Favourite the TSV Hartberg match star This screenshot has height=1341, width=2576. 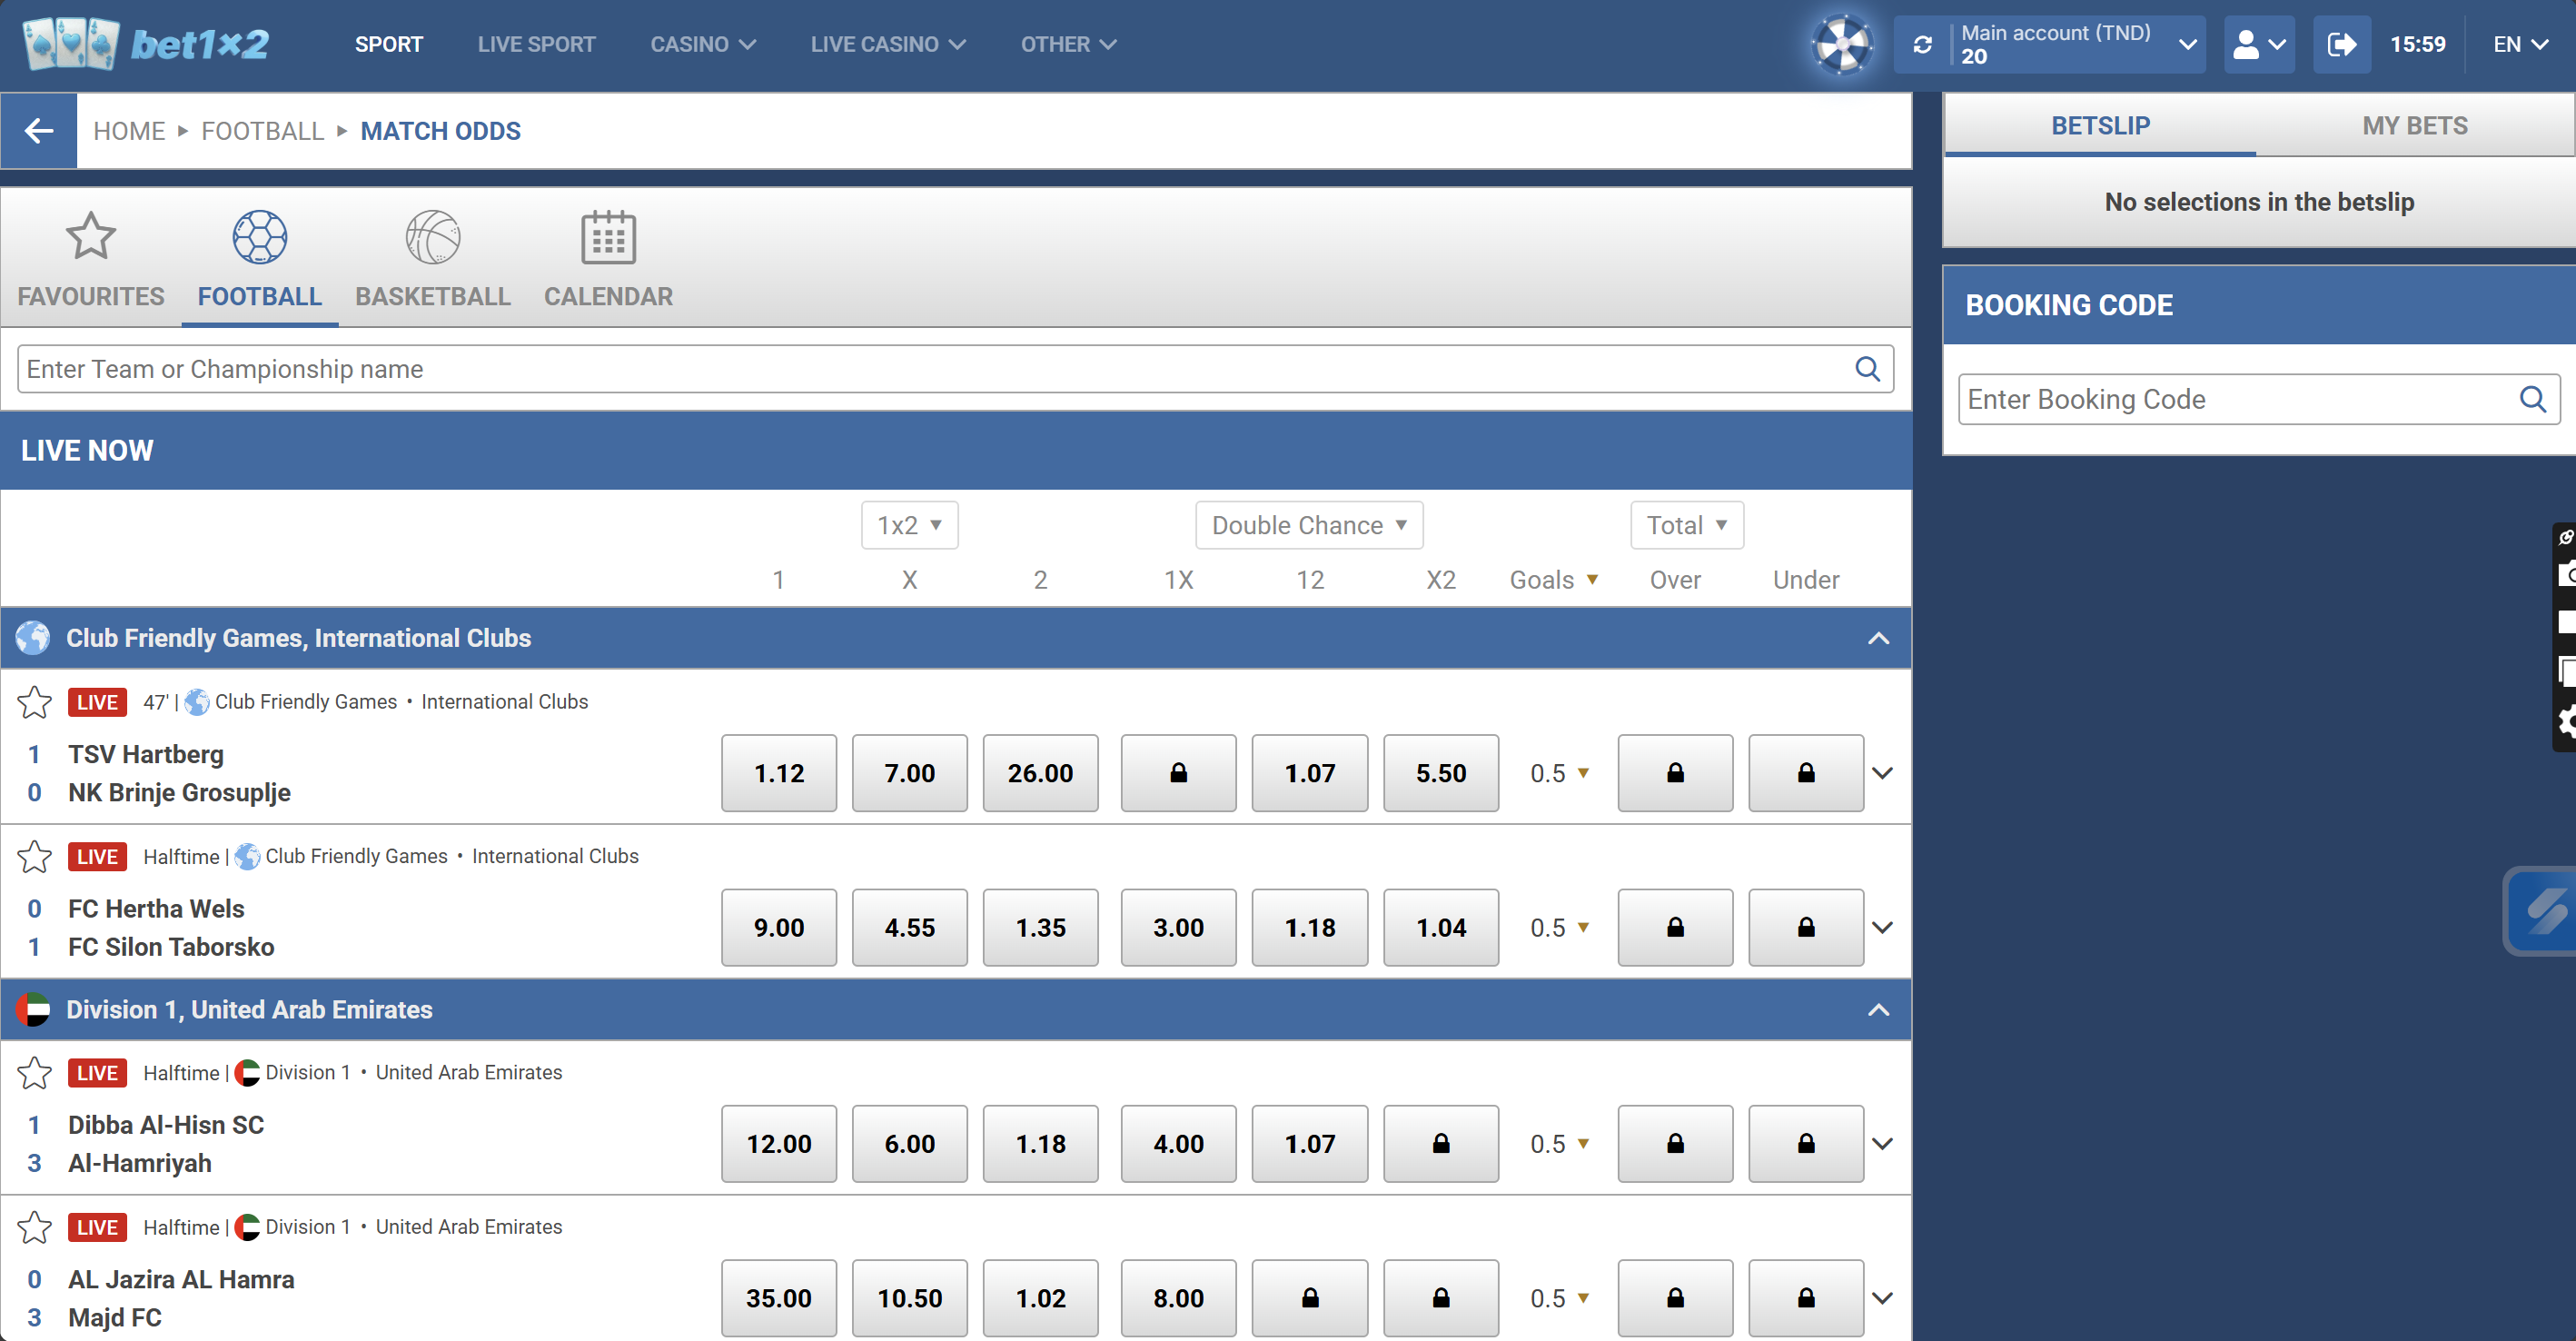pyautogui.click(x=34, y=702)
